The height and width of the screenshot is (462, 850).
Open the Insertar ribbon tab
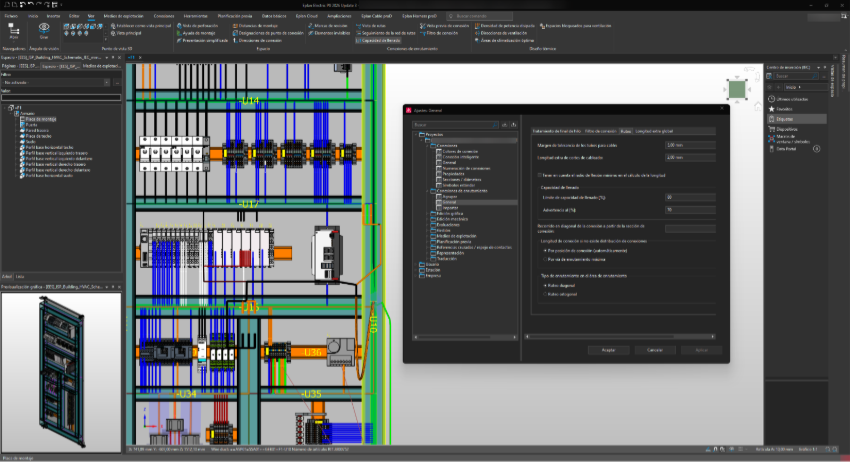53,16
